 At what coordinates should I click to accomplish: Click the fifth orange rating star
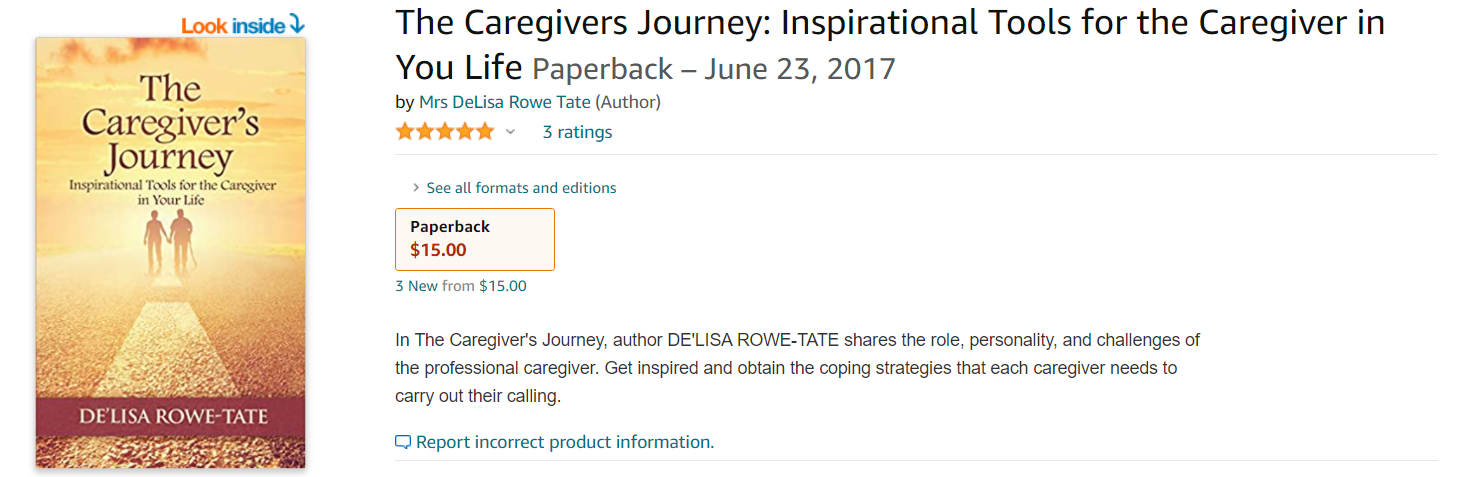[x=485, y=132]
